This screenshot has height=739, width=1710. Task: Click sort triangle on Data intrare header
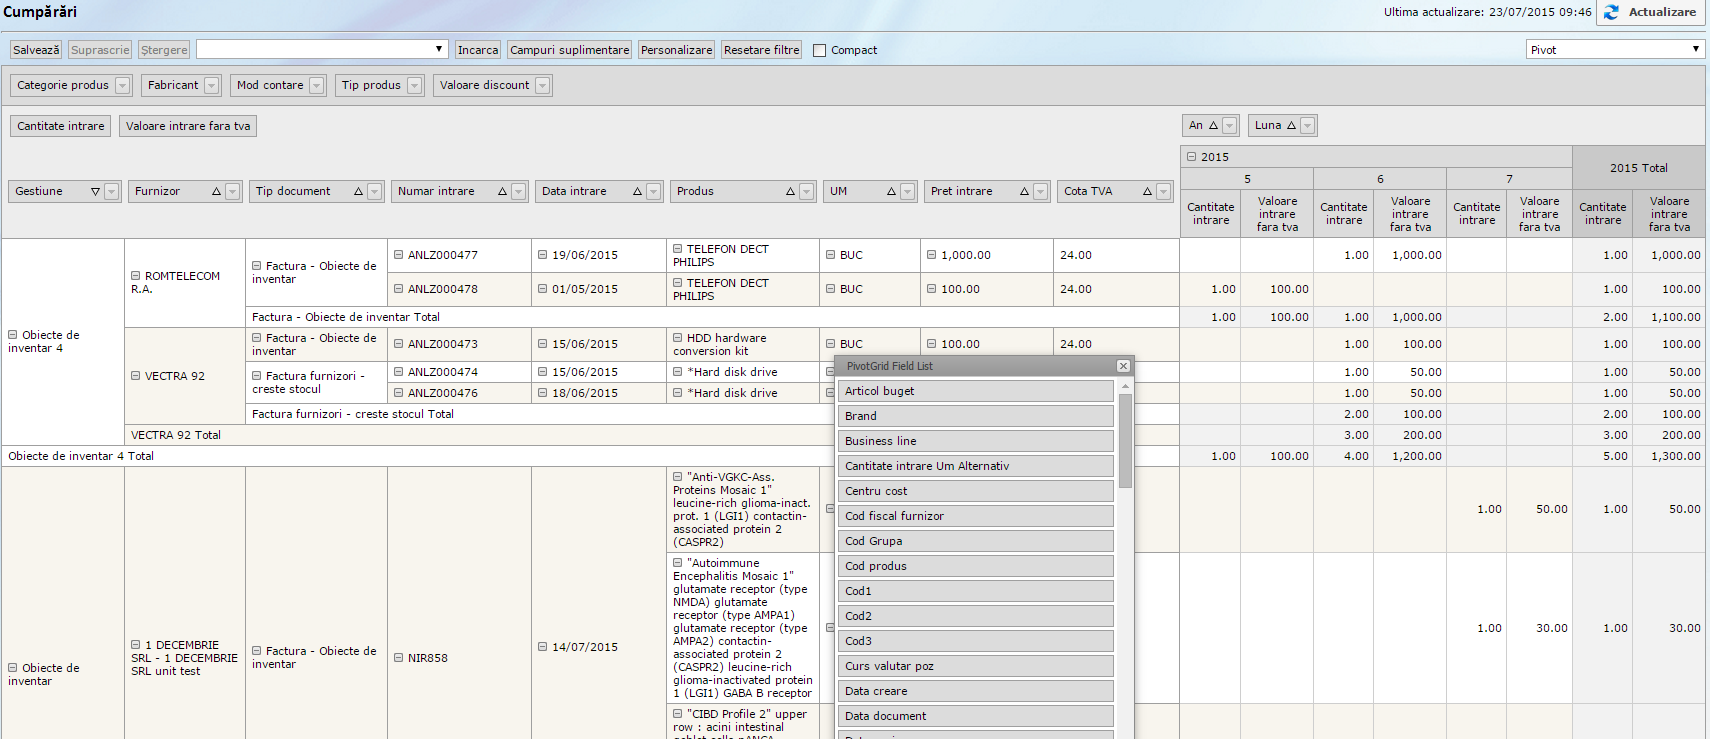pyautogui.click(x=637, y=192)
